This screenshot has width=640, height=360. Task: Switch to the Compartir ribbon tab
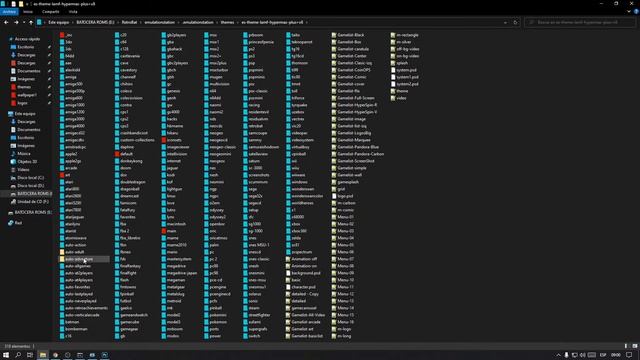(x=51, y=12)
